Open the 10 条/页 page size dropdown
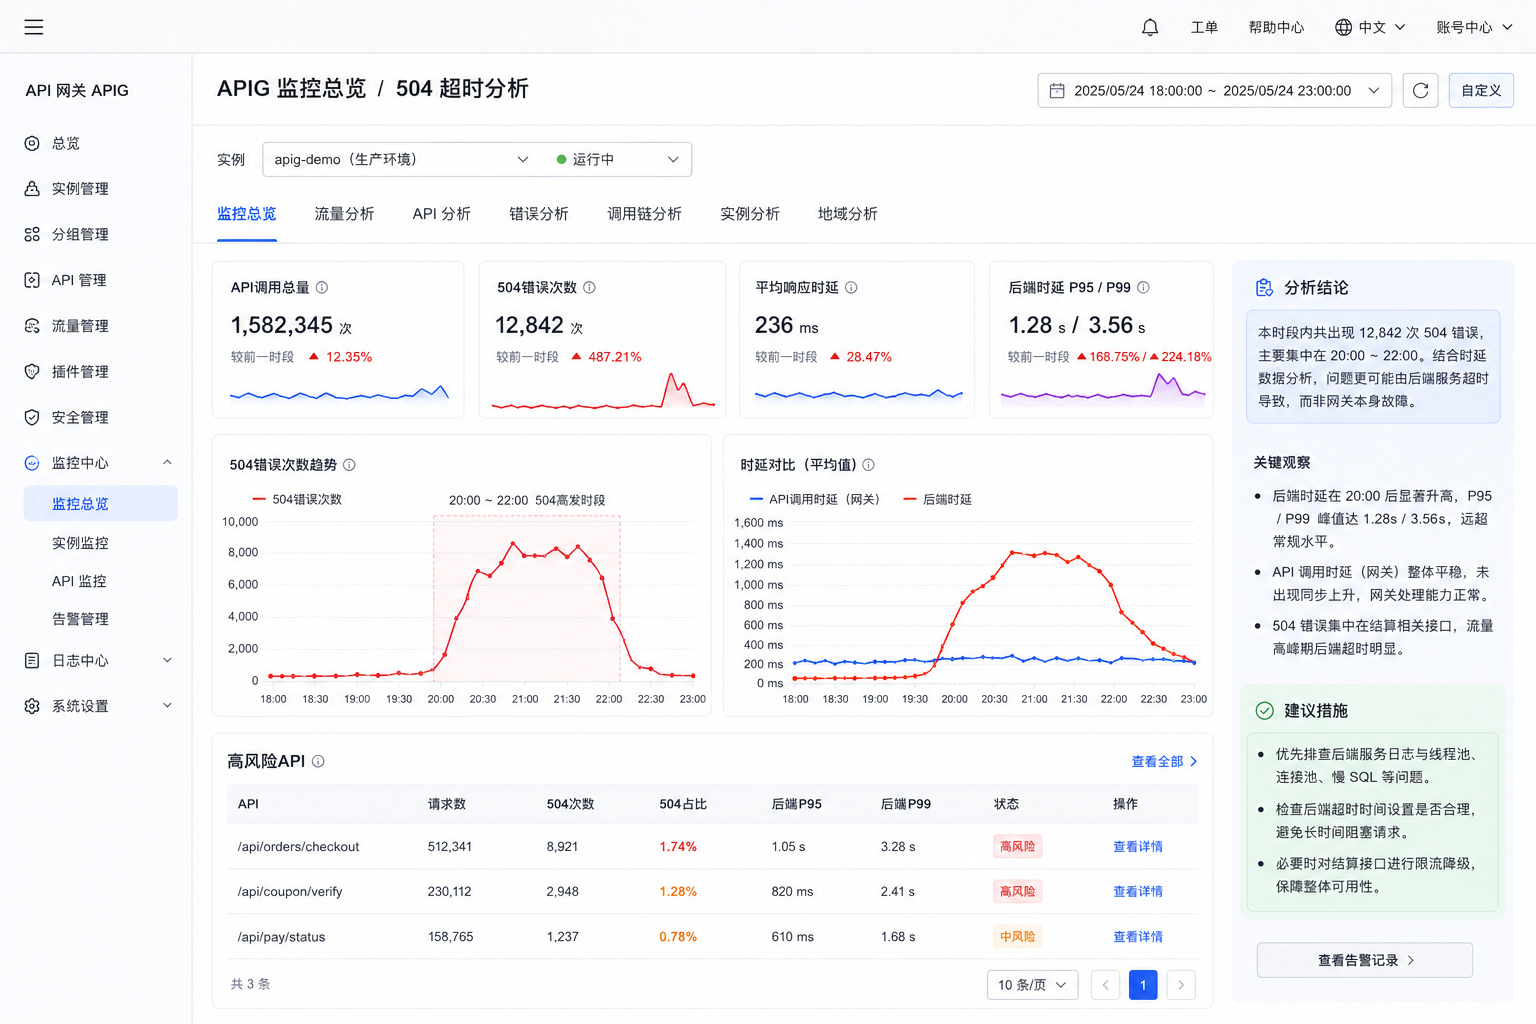Screen dimensions: 1536x1024 click(1032, 985)
